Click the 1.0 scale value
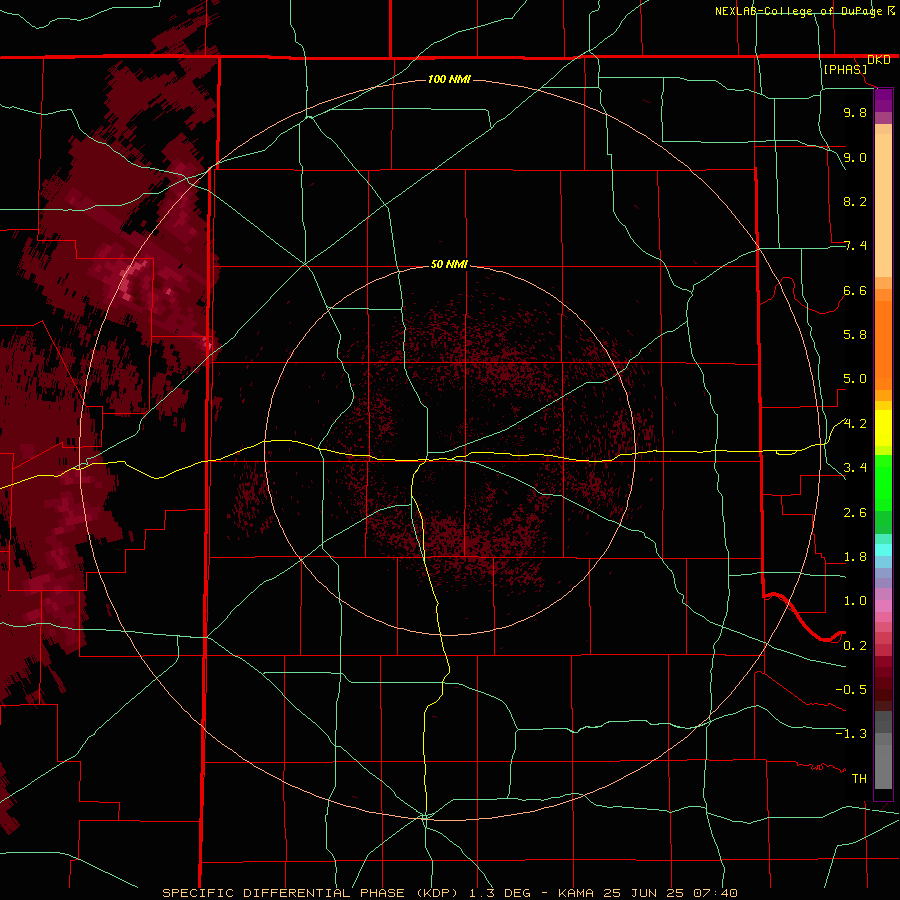 tap(855, 601)
